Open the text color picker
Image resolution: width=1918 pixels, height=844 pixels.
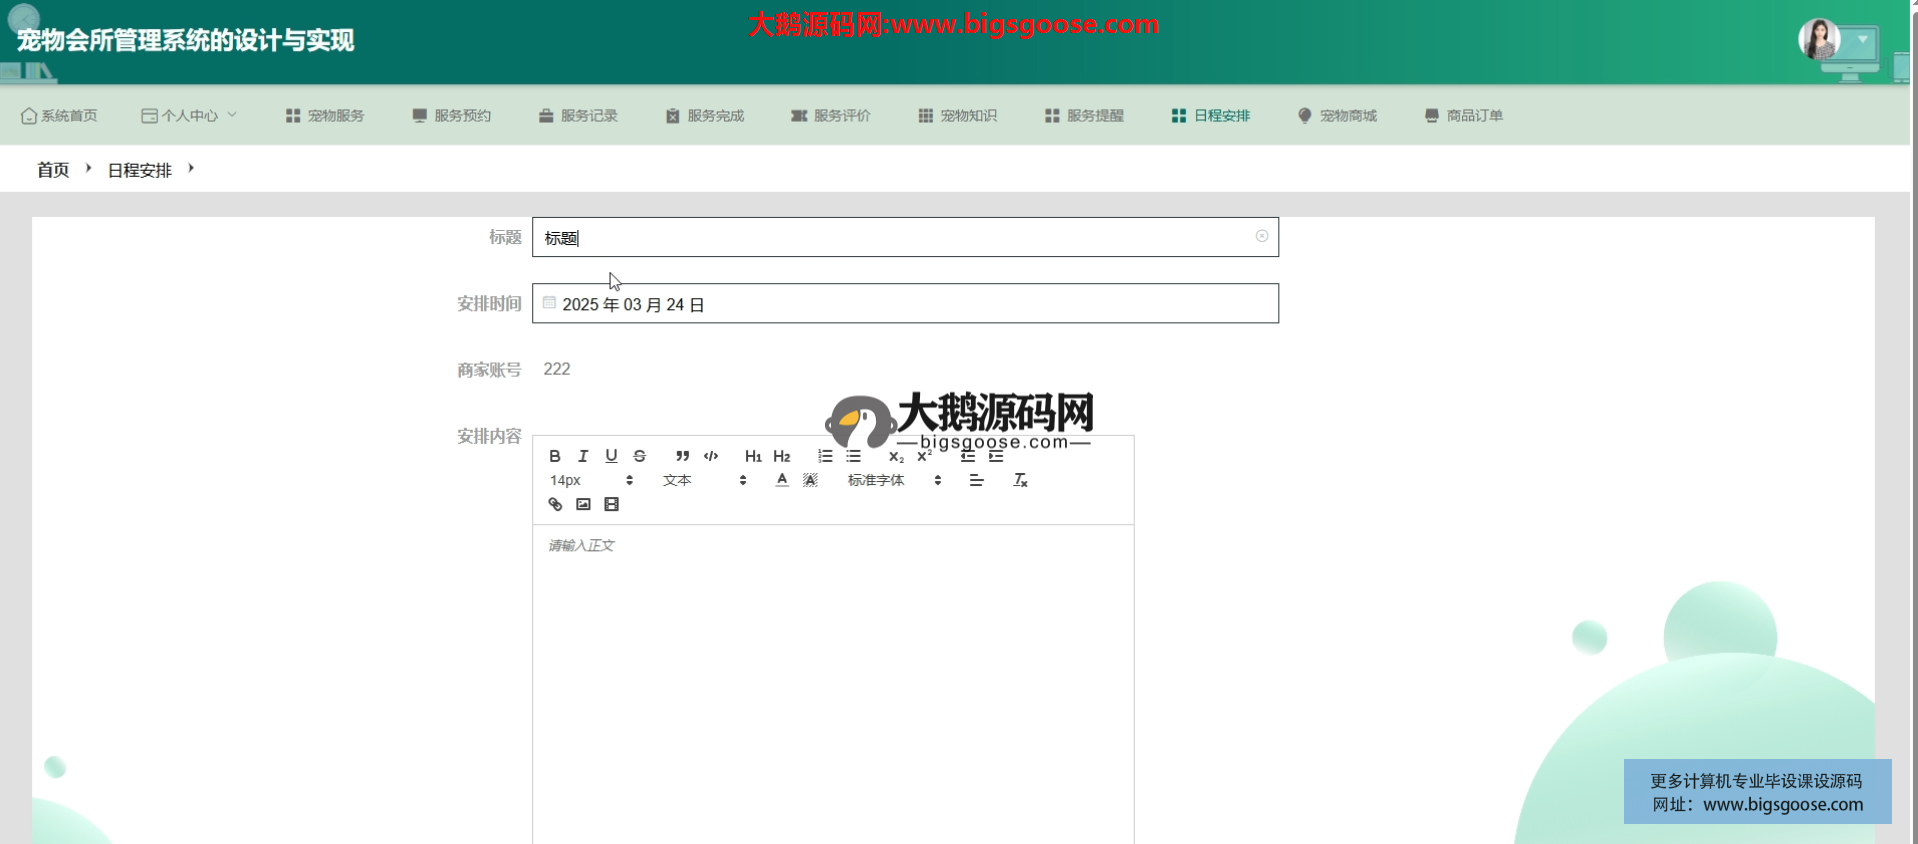click(x=782, y=481)
